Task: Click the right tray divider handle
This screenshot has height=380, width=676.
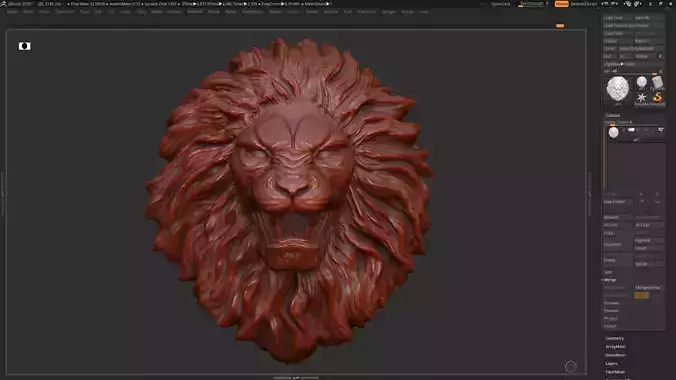Action: pyautogui.click(x=590, y=194)
